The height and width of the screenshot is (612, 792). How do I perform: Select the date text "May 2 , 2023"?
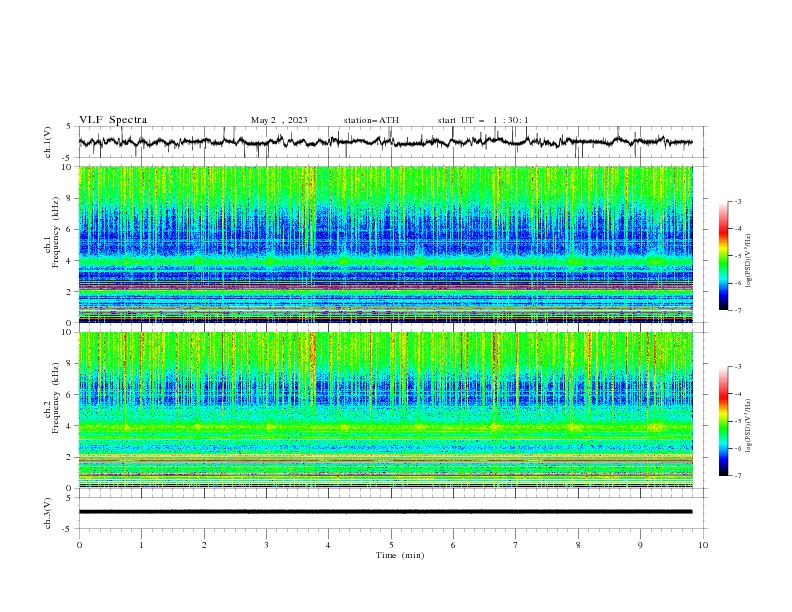tap(279, 120)
